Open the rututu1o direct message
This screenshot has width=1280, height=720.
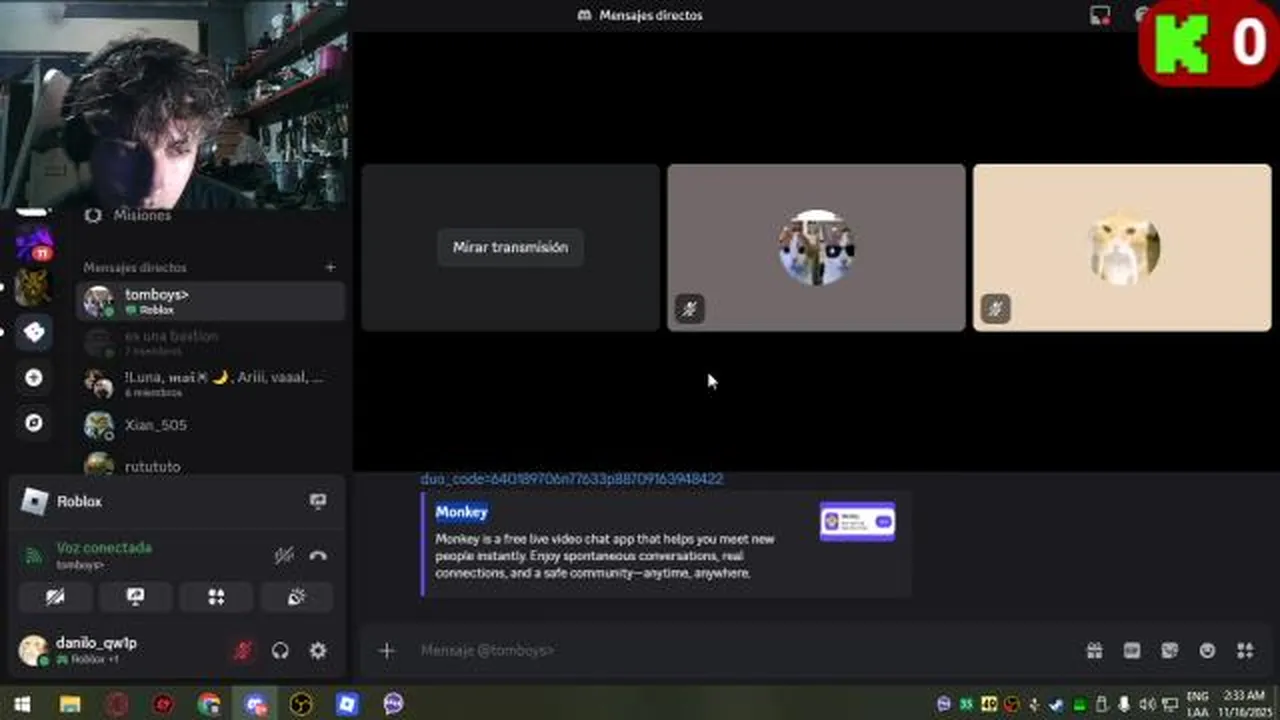(x=210, y=464)
